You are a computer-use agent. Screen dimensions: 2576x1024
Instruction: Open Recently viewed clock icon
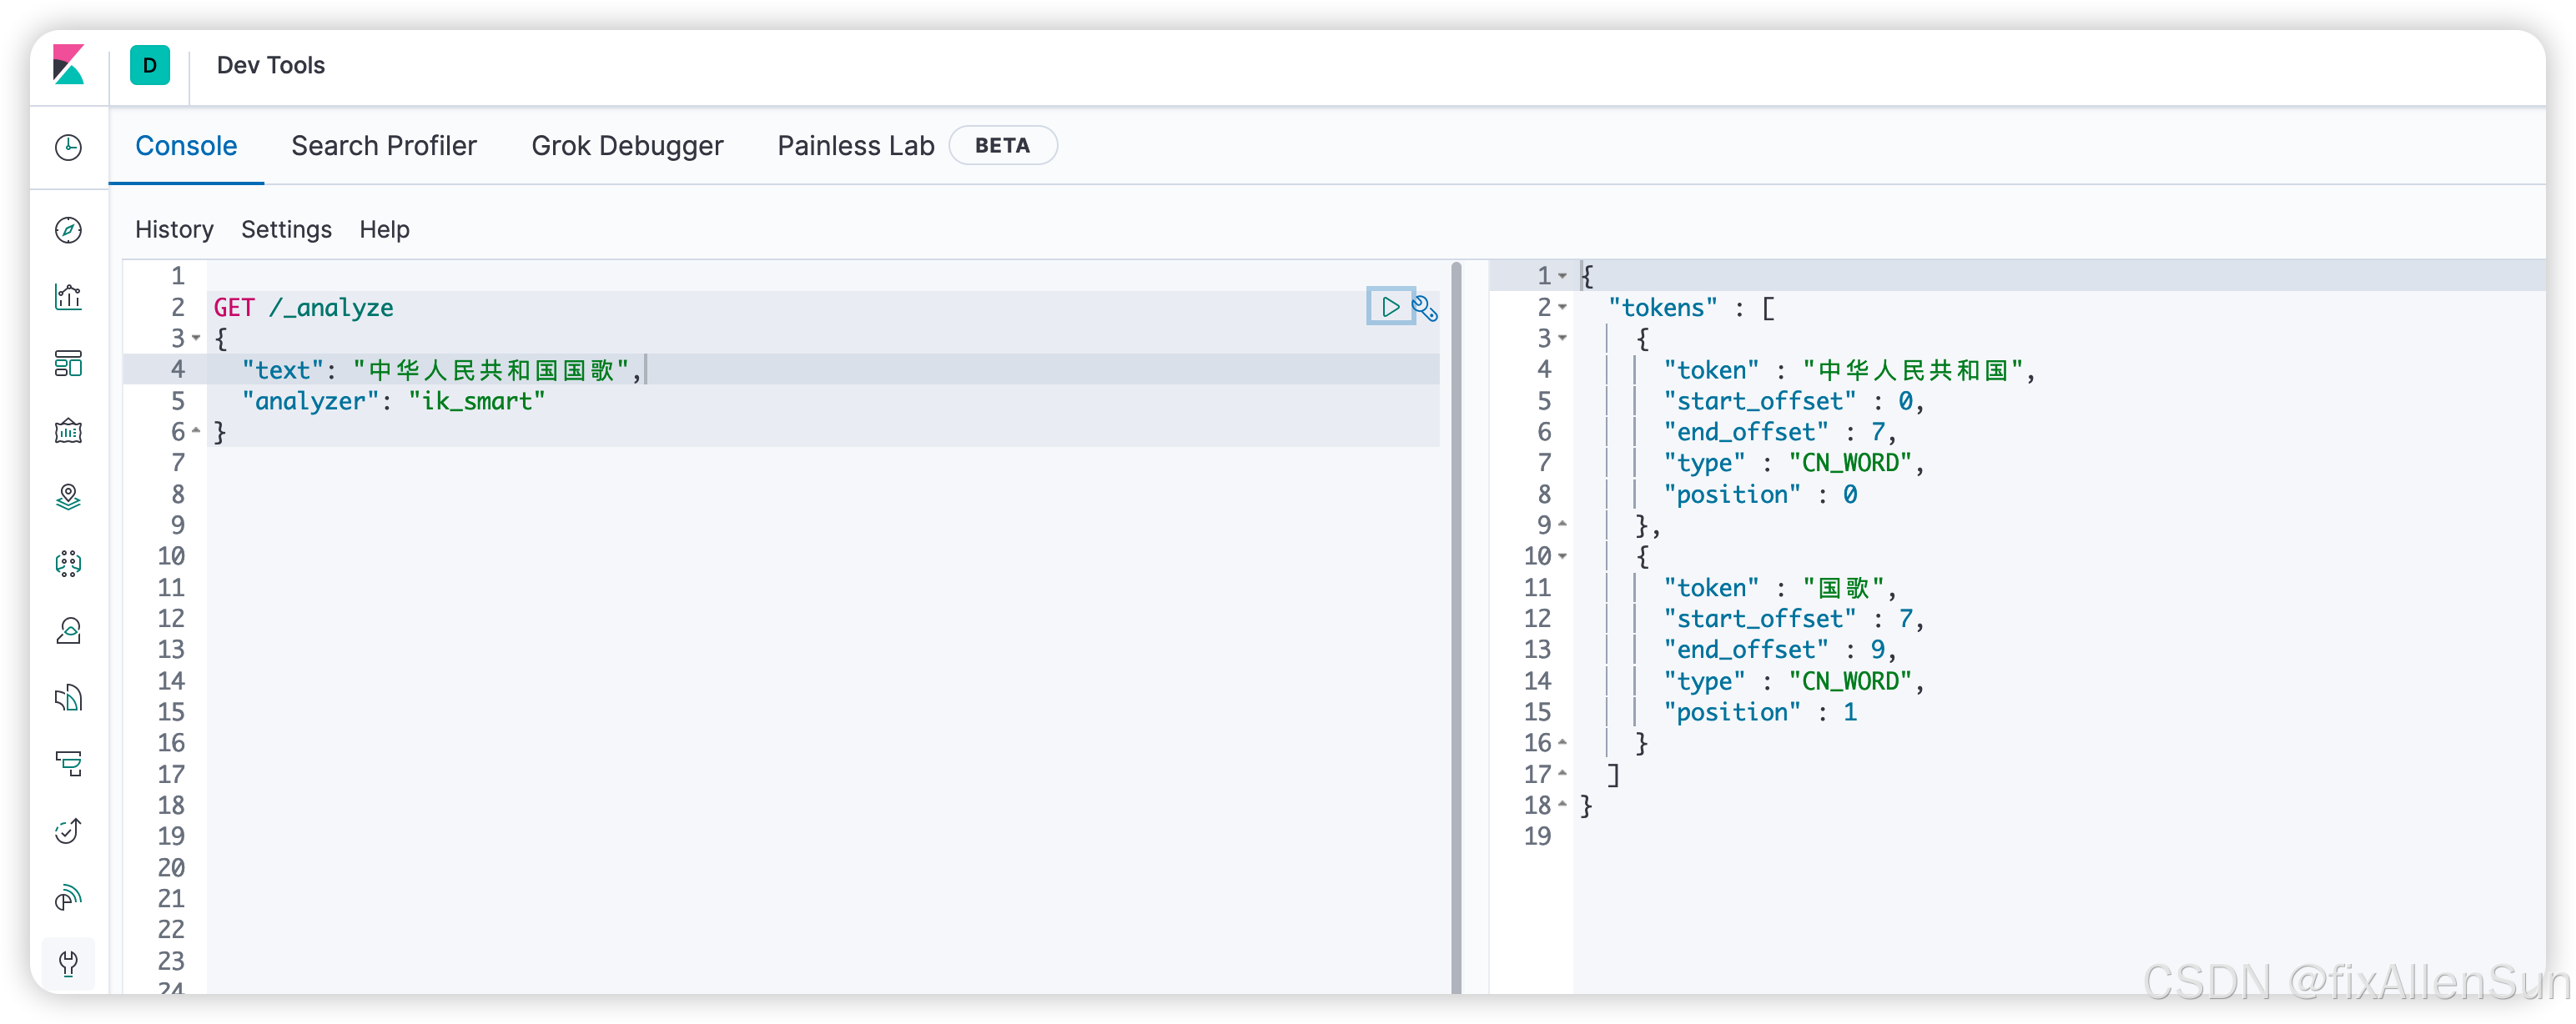[68, 147]
